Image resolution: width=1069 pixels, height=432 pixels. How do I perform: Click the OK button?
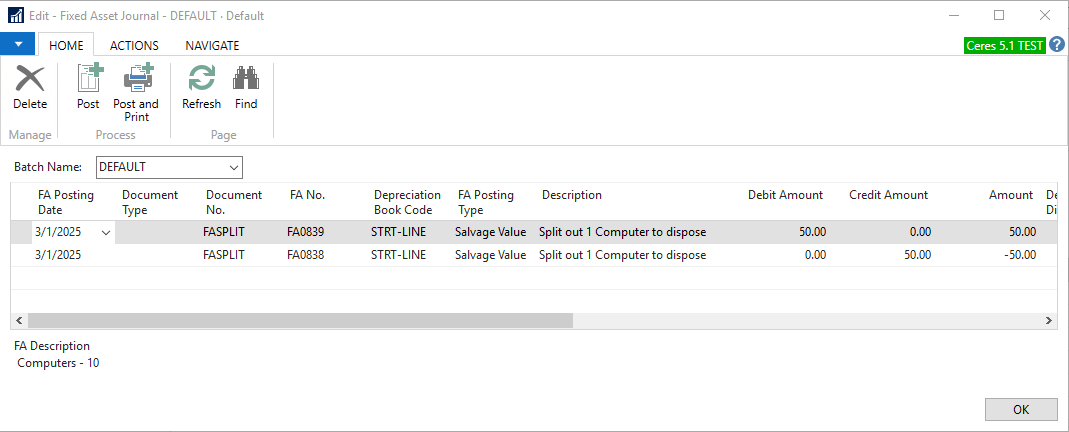coord(1020,409)
